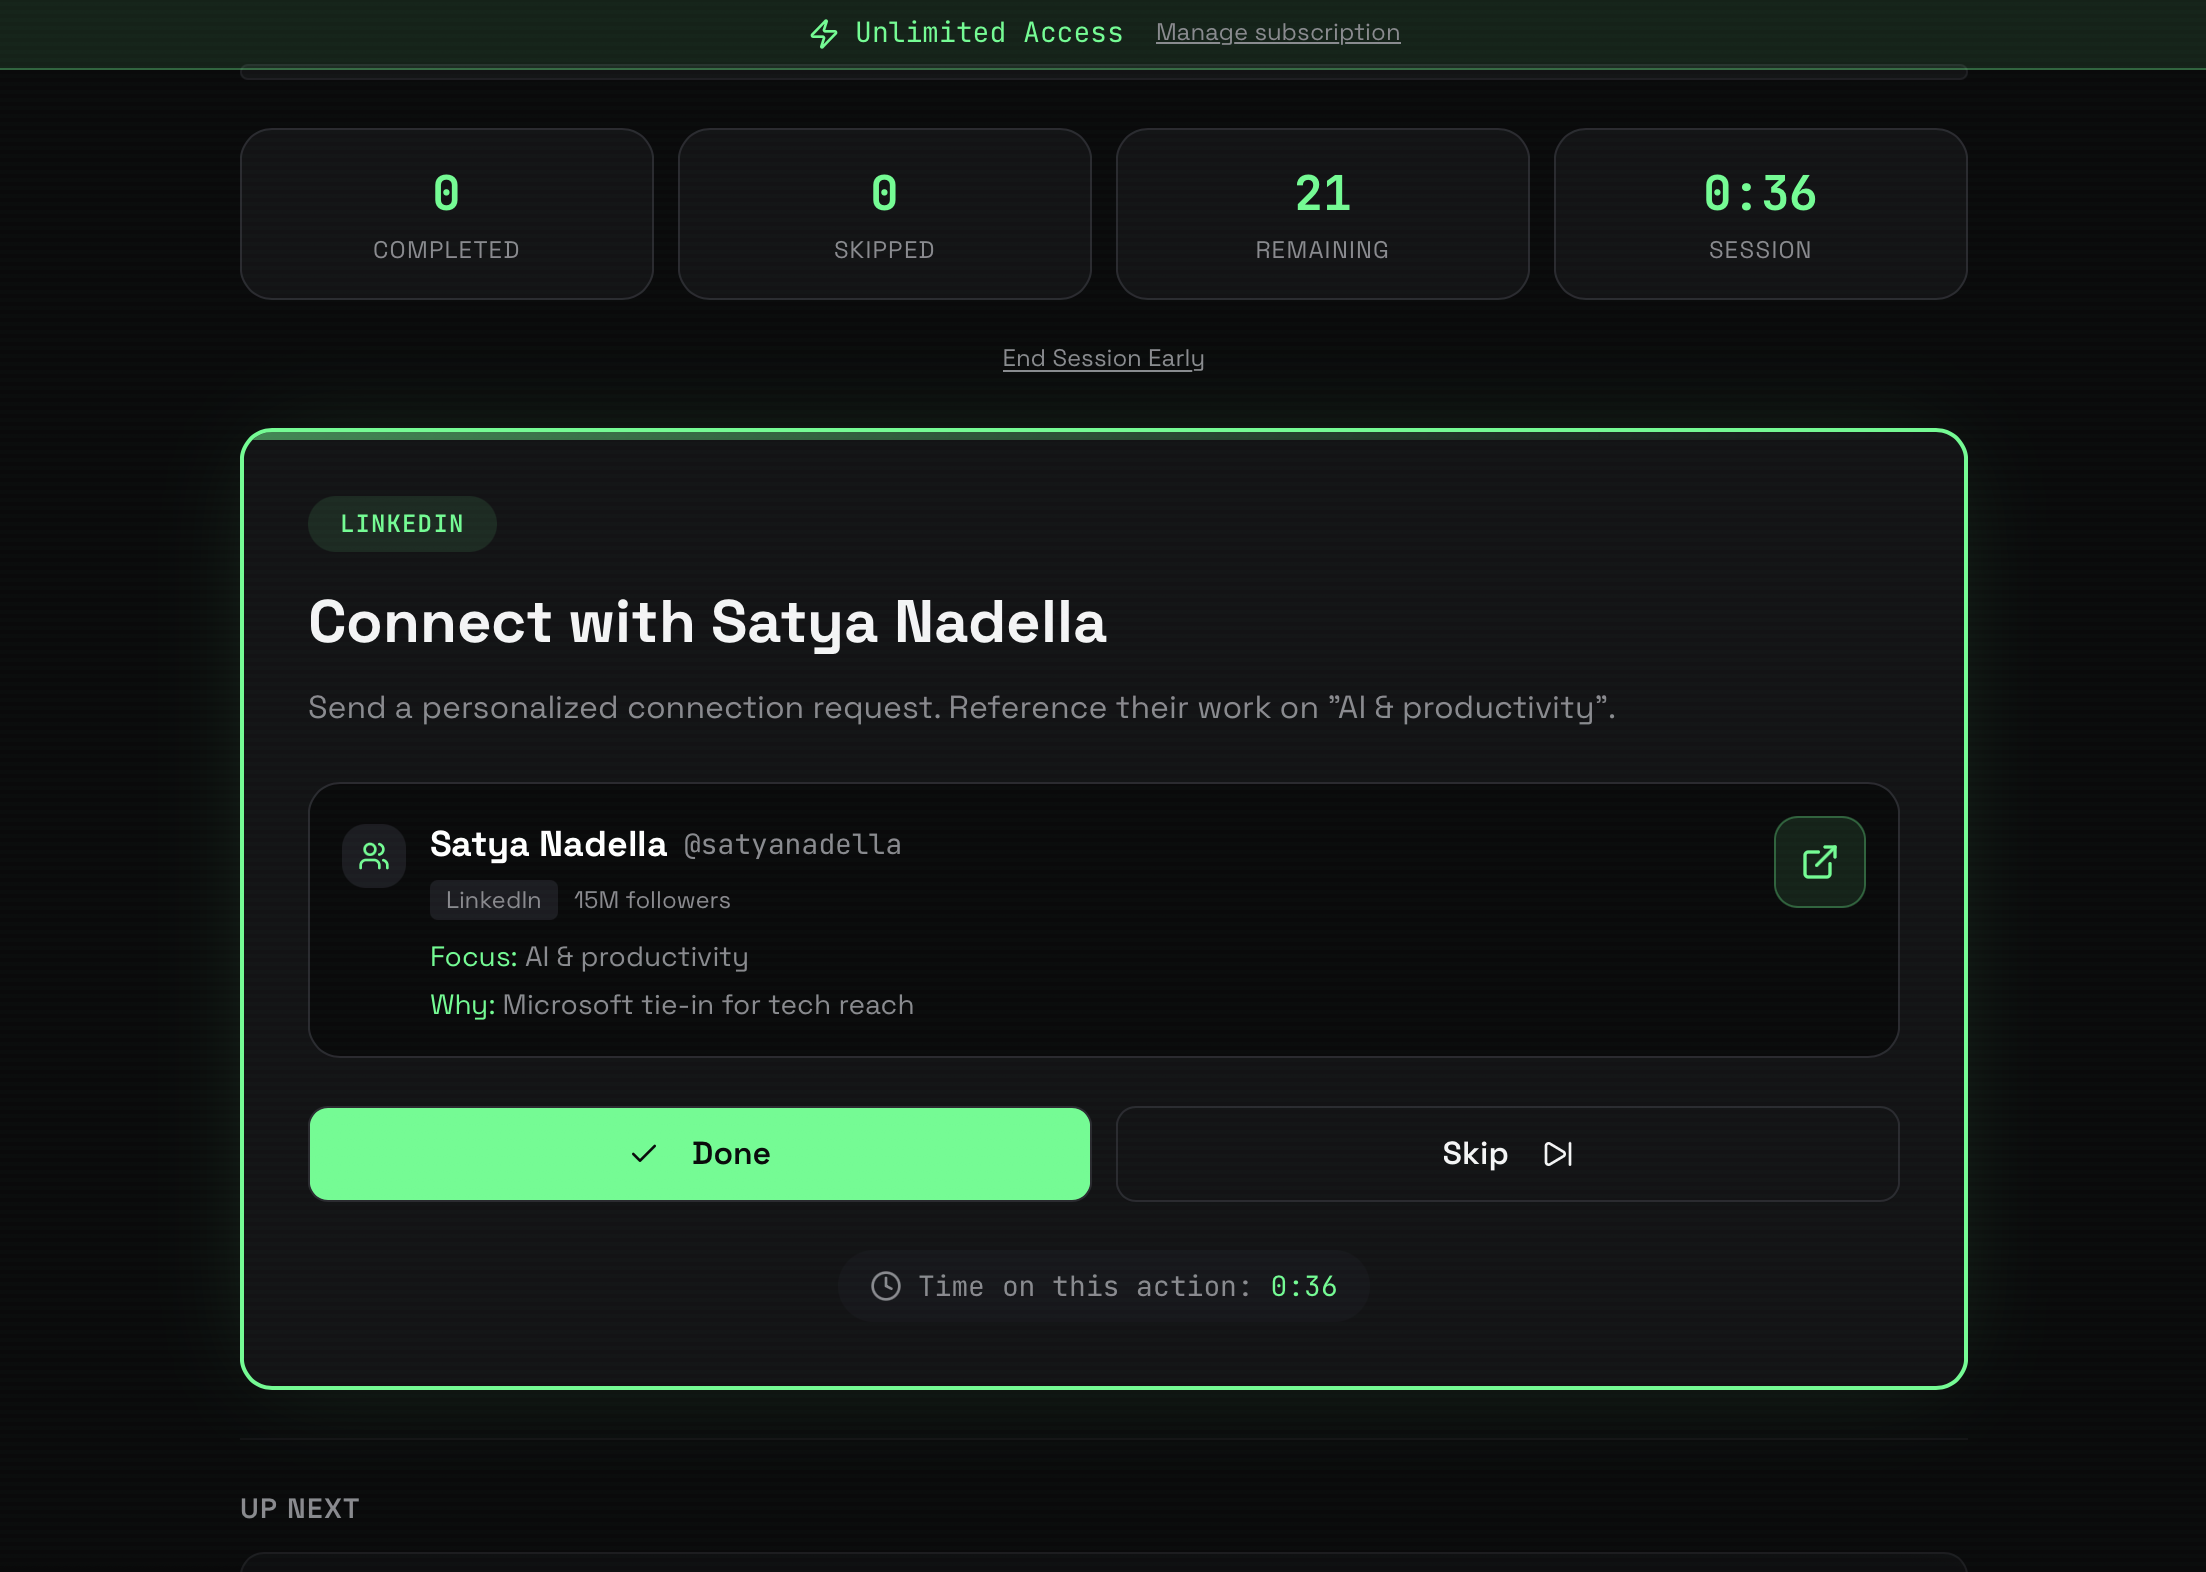The height and width of the screenshot is (1572, 2206).
Task: Click the lightning bolt Unlimited Access icon
Action: [823, 34]
